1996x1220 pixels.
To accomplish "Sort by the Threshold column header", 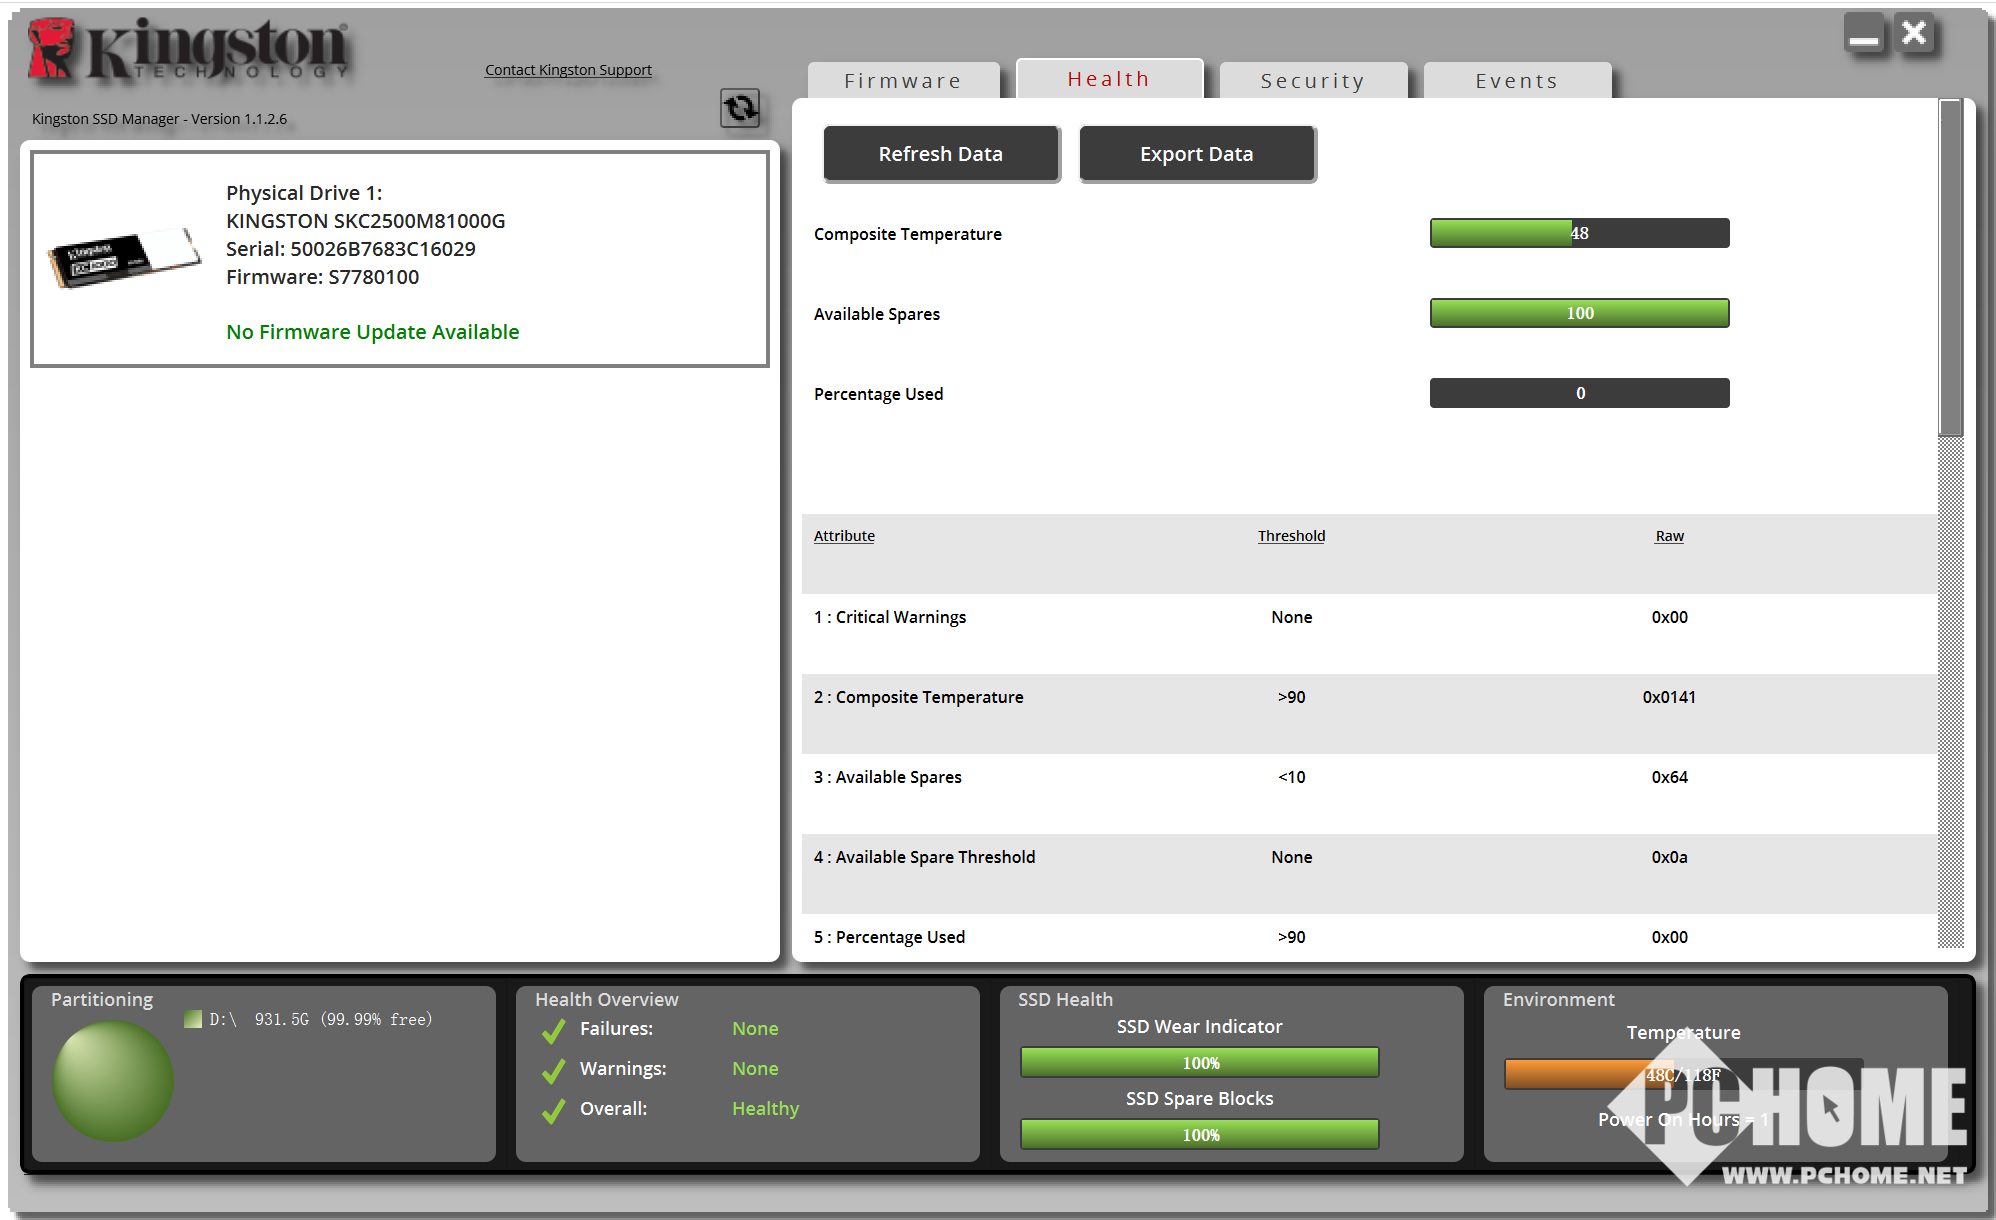I will (x=1291, y=536).
